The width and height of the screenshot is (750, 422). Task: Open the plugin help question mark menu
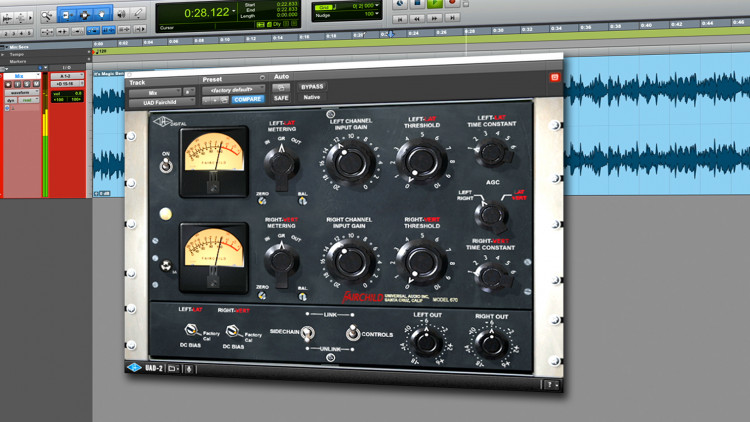click(x=551, y=384)
